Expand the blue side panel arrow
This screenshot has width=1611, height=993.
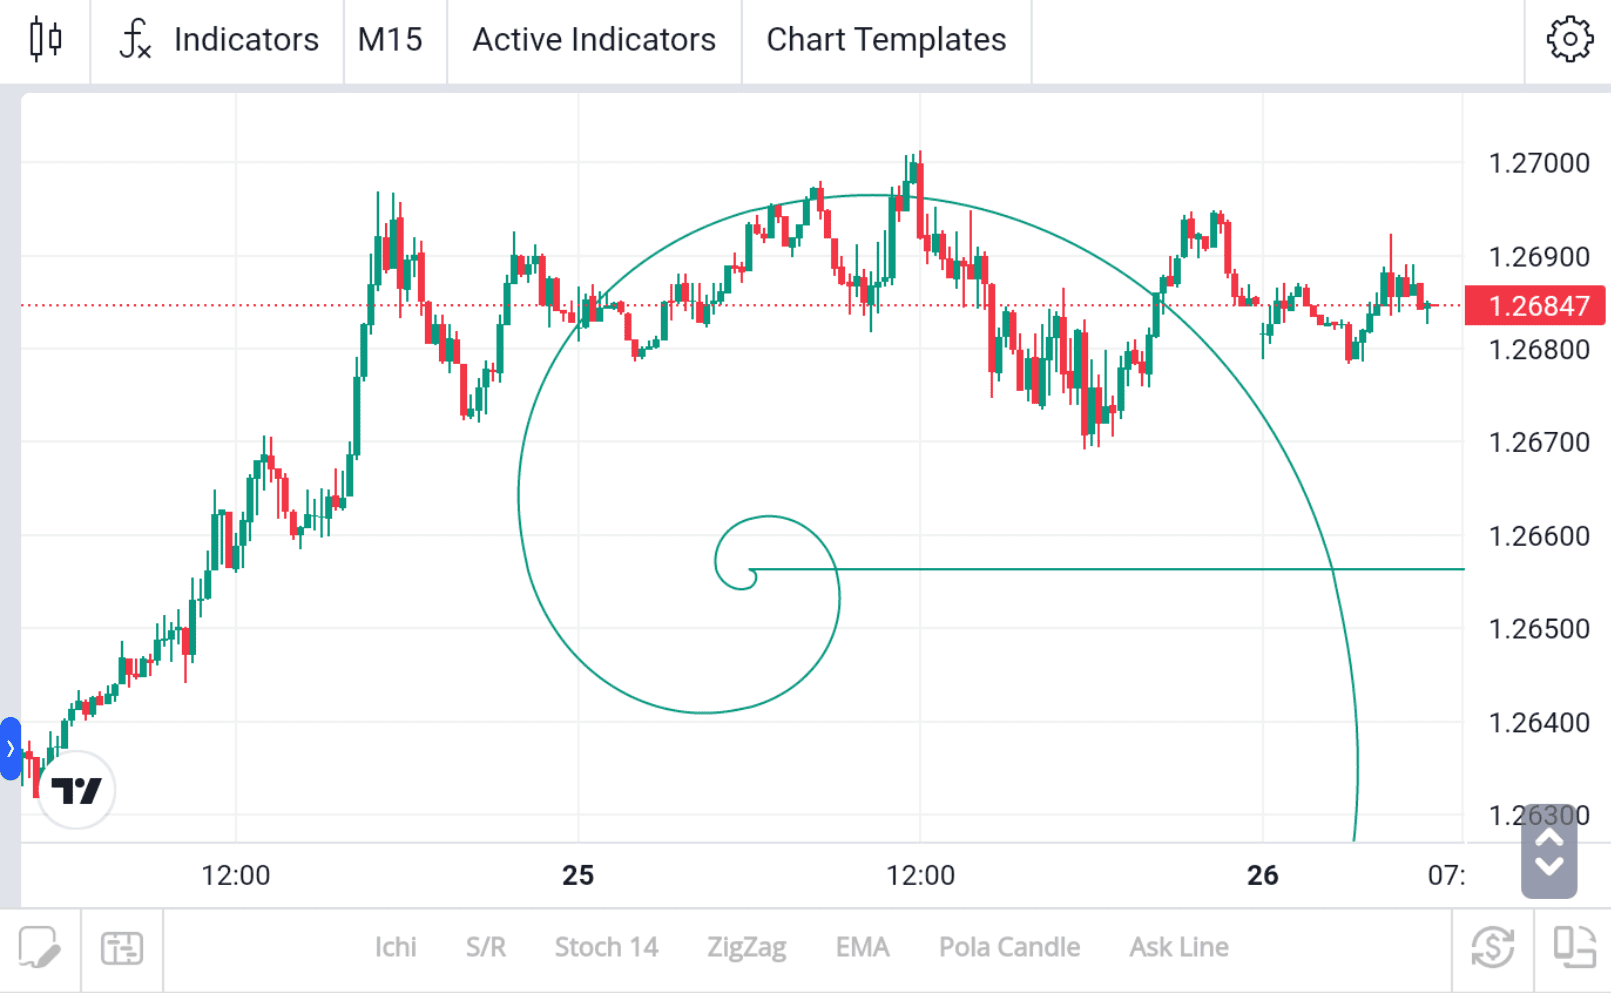click(x=10, y=748)
